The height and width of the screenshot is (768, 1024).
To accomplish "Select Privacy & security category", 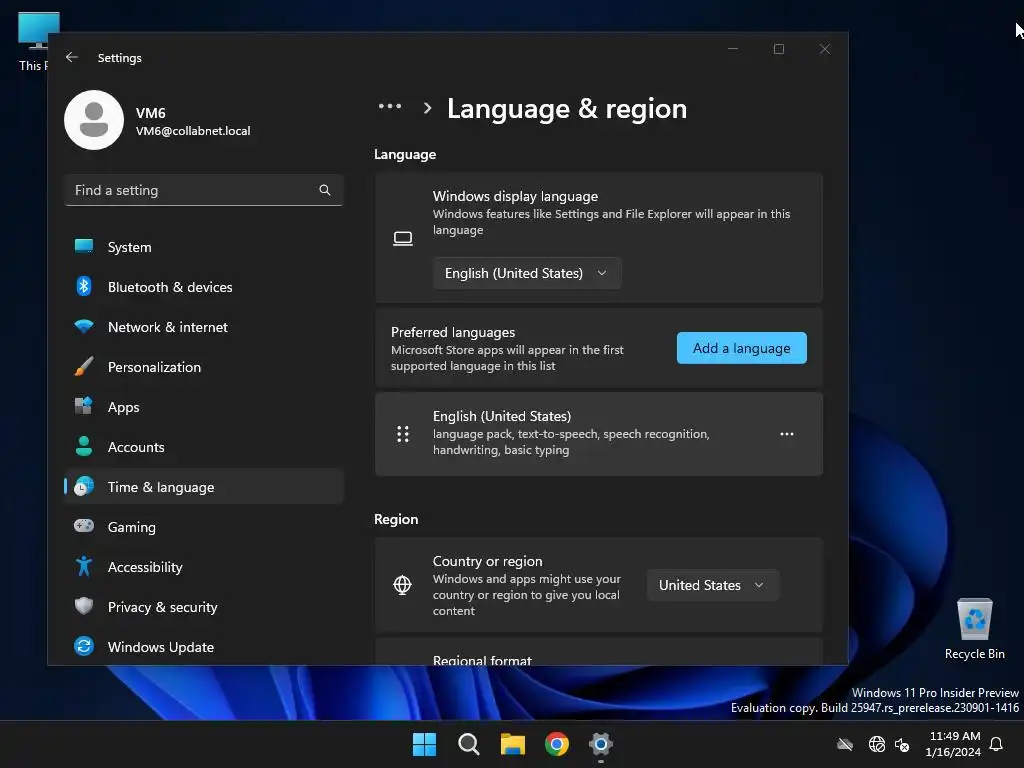I will (204, 606).
